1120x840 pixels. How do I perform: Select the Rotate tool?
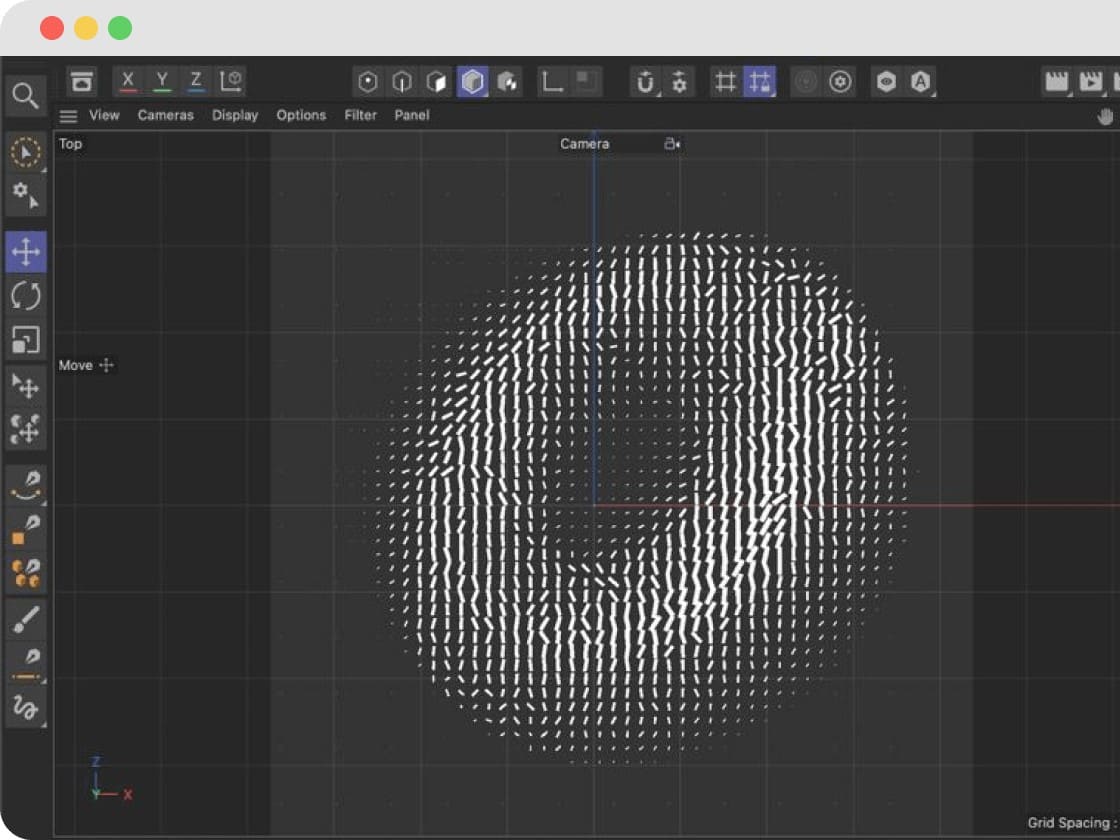26,296
